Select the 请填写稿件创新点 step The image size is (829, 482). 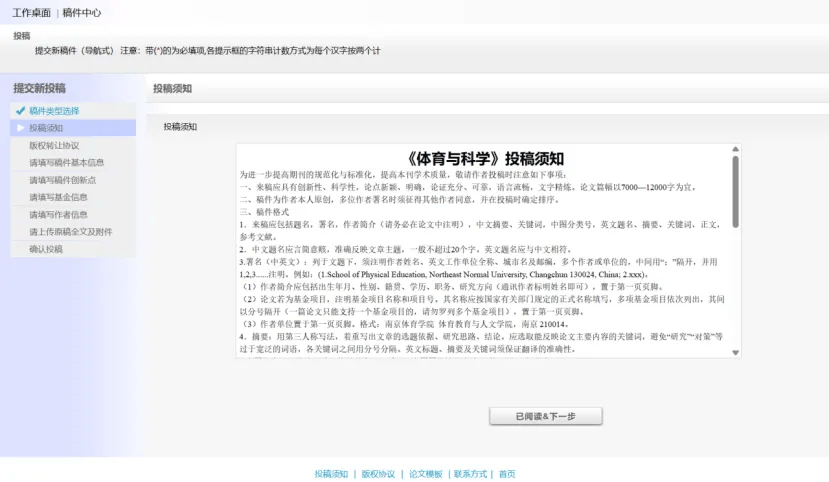62,180
